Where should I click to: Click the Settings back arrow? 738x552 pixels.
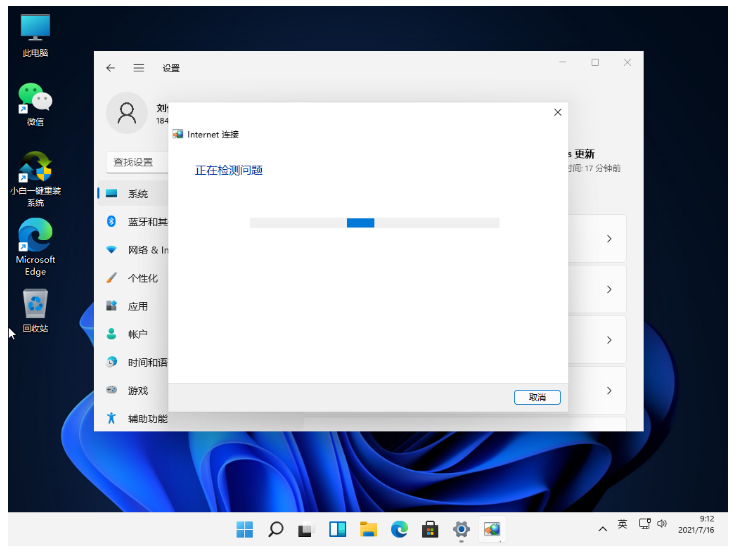[111, 68]
